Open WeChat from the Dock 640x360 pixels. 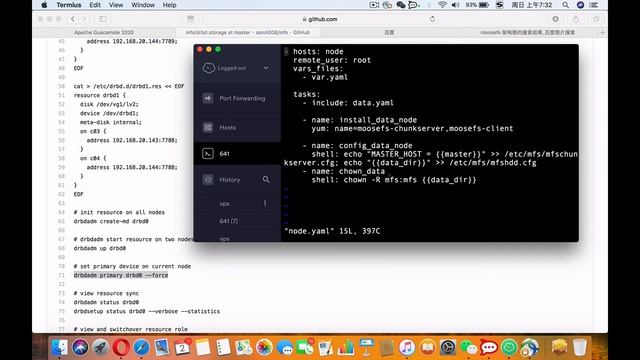tap(468, 348)
